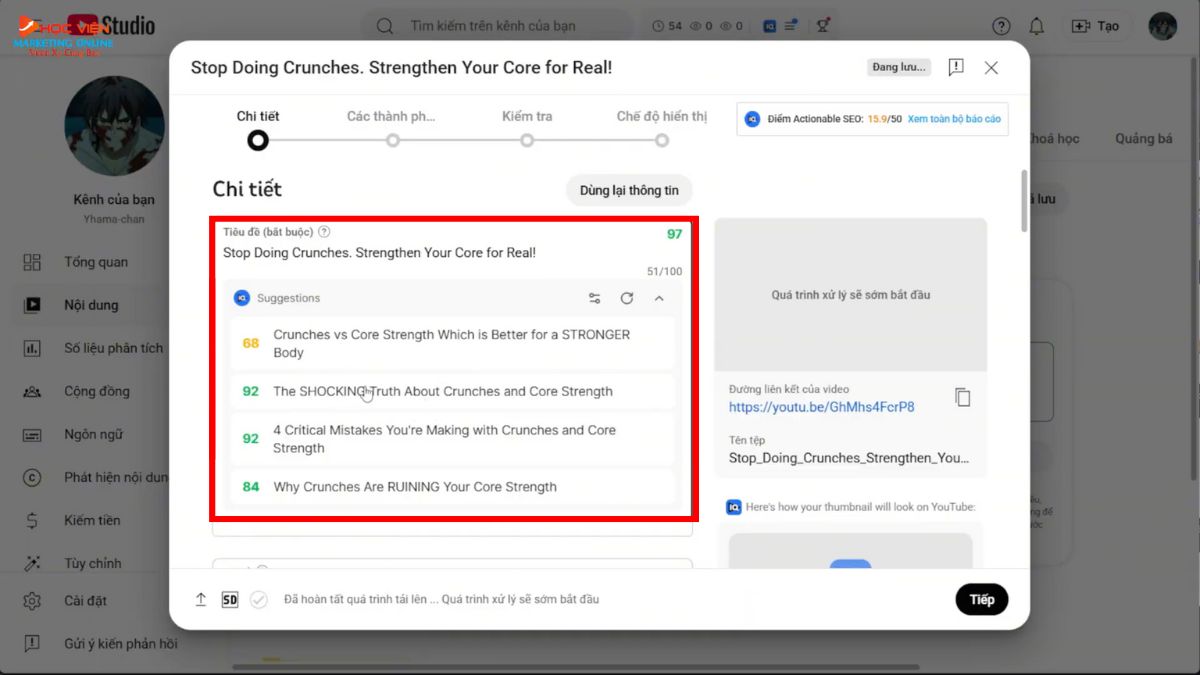Open the youtu.be video link
The height and width of the screenshot is (675, 1200).
pyautogui.click(x=821, y=407)
